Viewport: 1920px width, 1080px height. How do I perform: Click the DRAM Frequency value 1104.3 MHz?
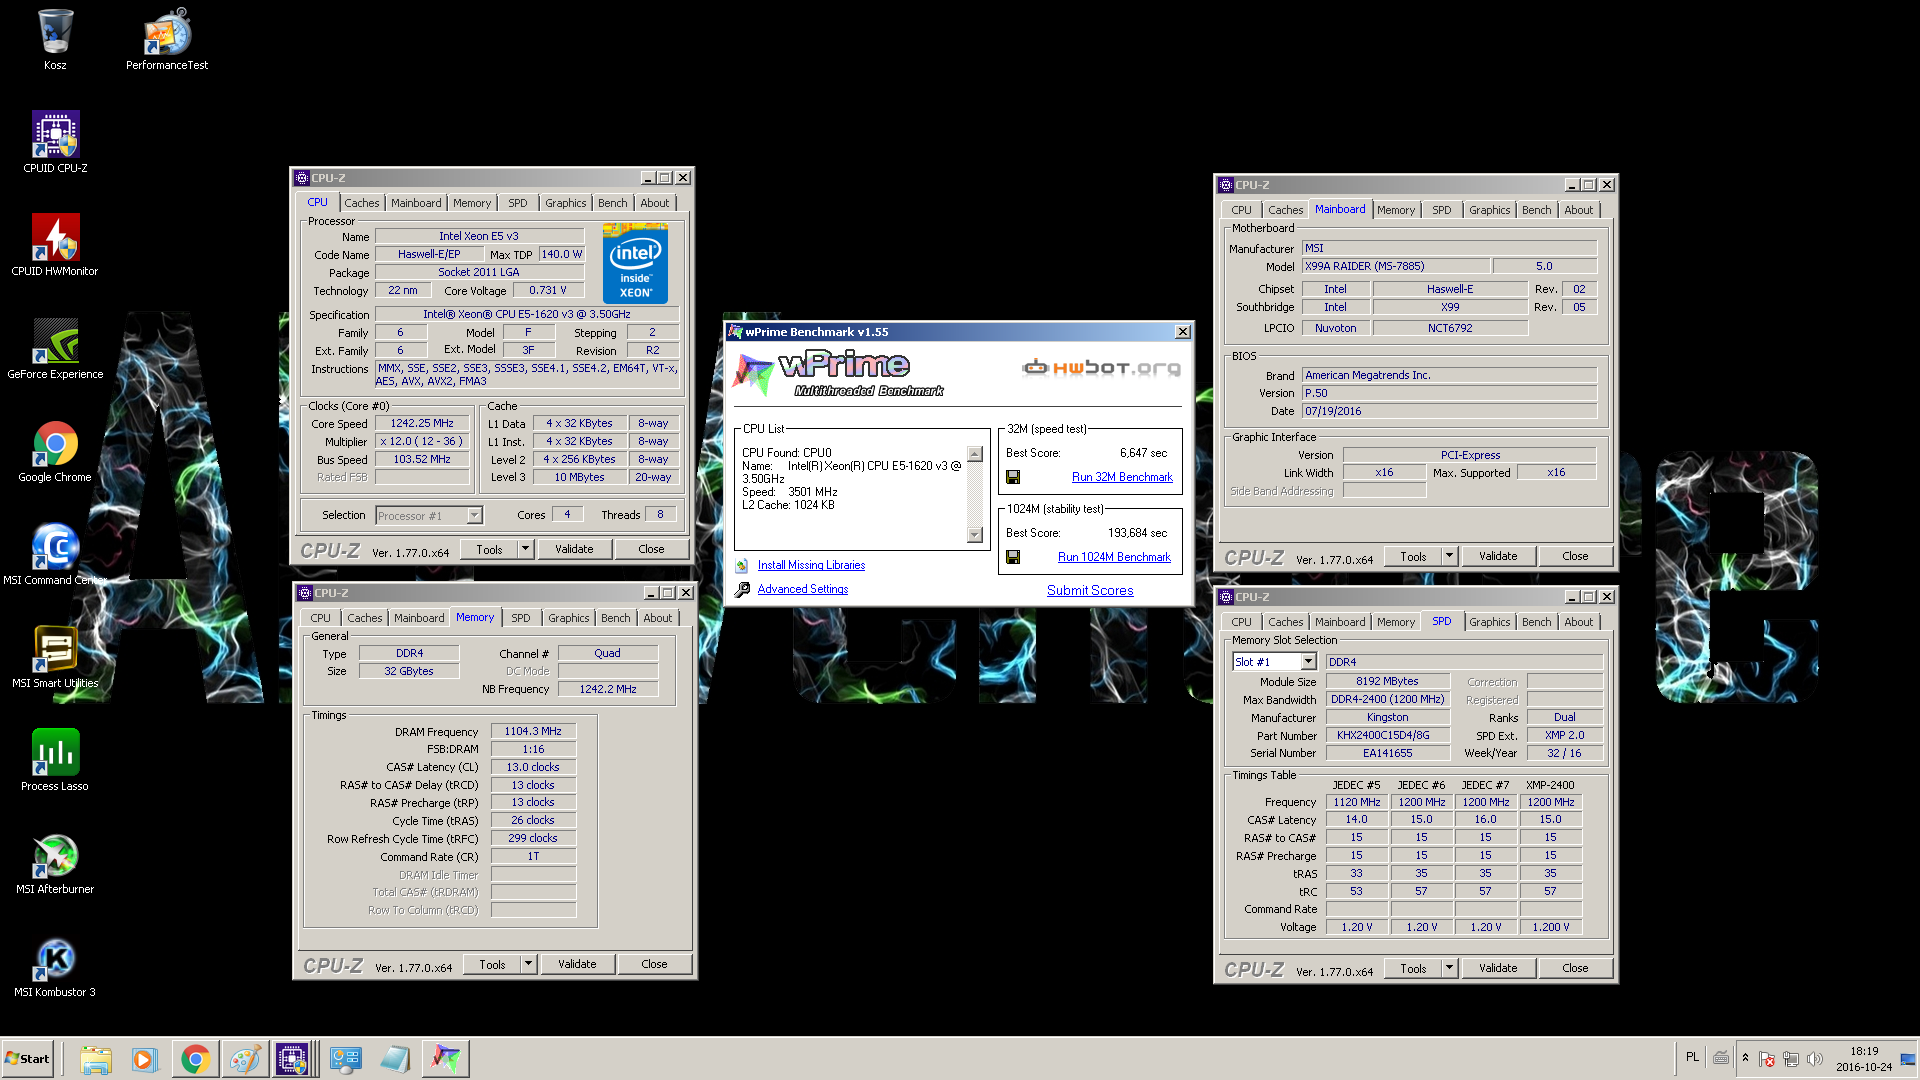click(533, 732)
